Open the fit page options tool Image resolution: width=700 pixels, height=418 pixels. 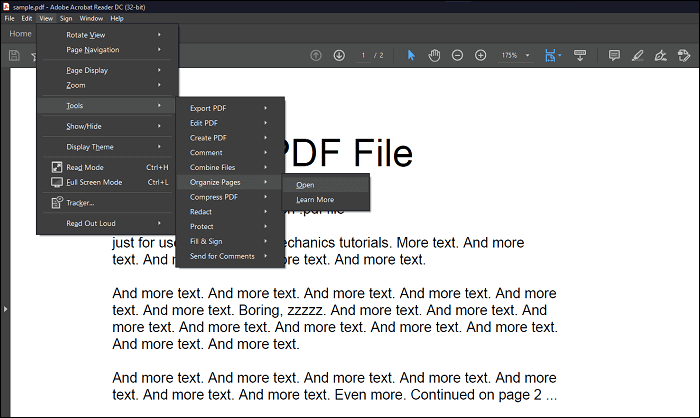552,55
